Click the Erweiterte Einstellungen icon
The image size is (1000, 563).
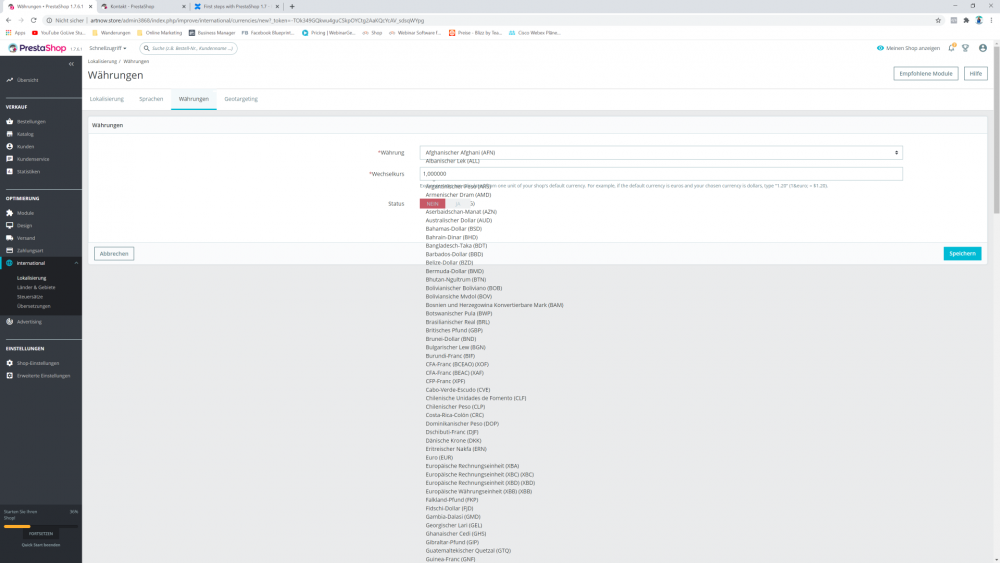click(x=10, y=376)
